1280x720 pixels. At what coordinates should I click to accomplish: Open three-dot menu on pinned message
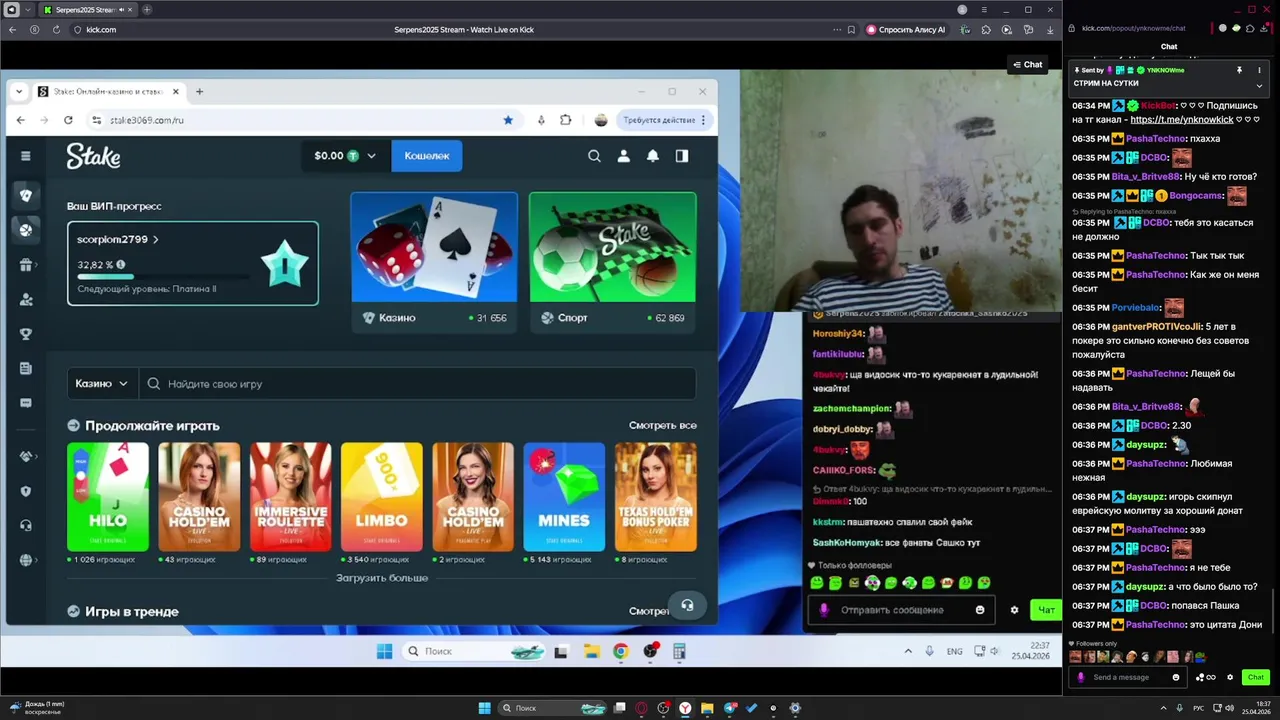click(1259, 70)
